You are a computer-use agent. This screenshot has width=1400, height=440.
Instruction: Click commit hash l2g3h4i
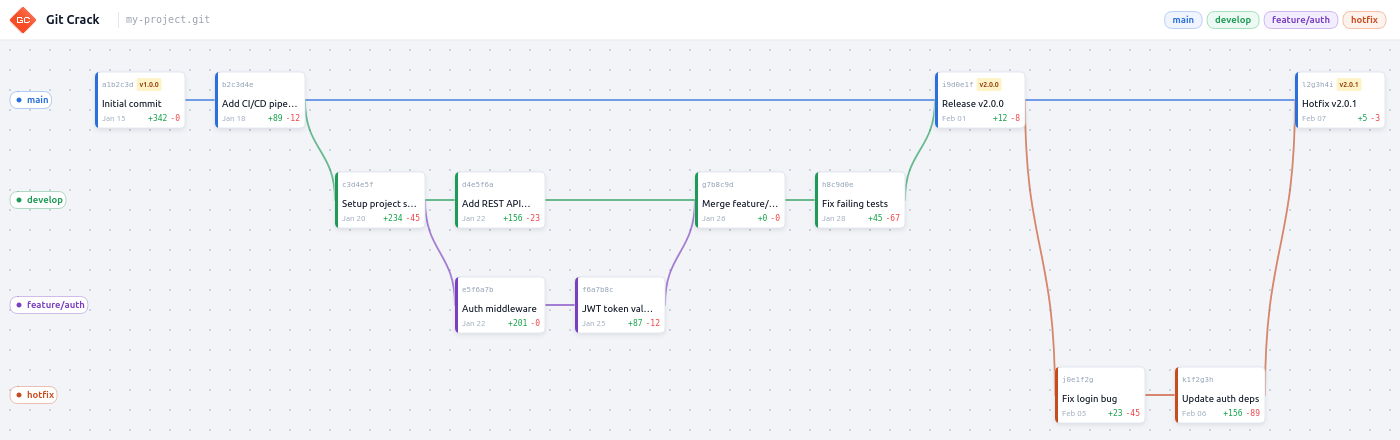pyautogui.click(x=1318, y=85)
